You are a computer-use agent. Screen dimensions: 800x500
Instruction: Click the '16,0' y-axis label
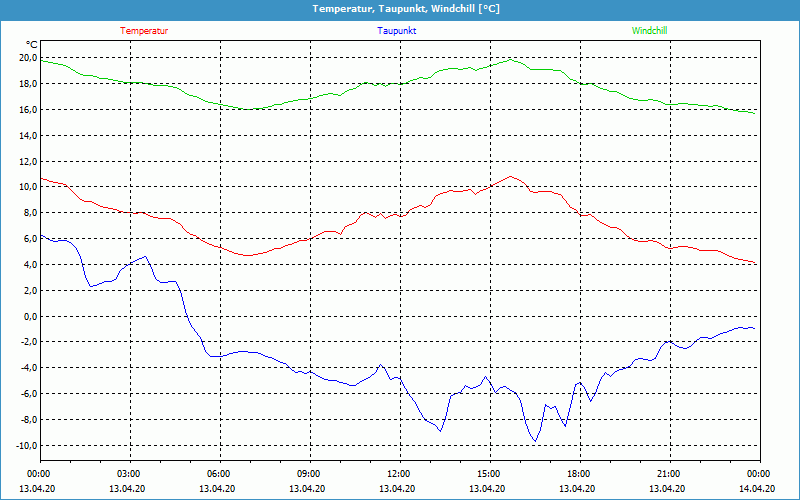(x=28, y=110)
